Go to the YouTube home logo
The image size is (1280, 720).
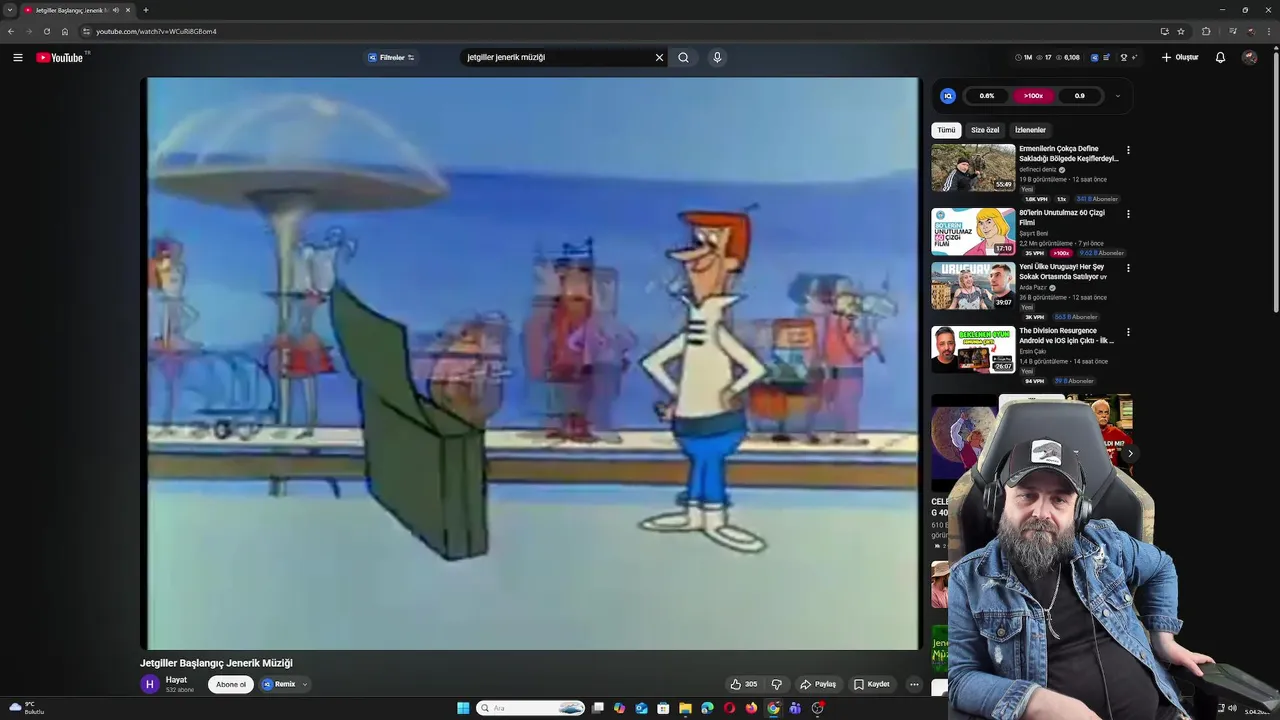click(x=60, y=57)
